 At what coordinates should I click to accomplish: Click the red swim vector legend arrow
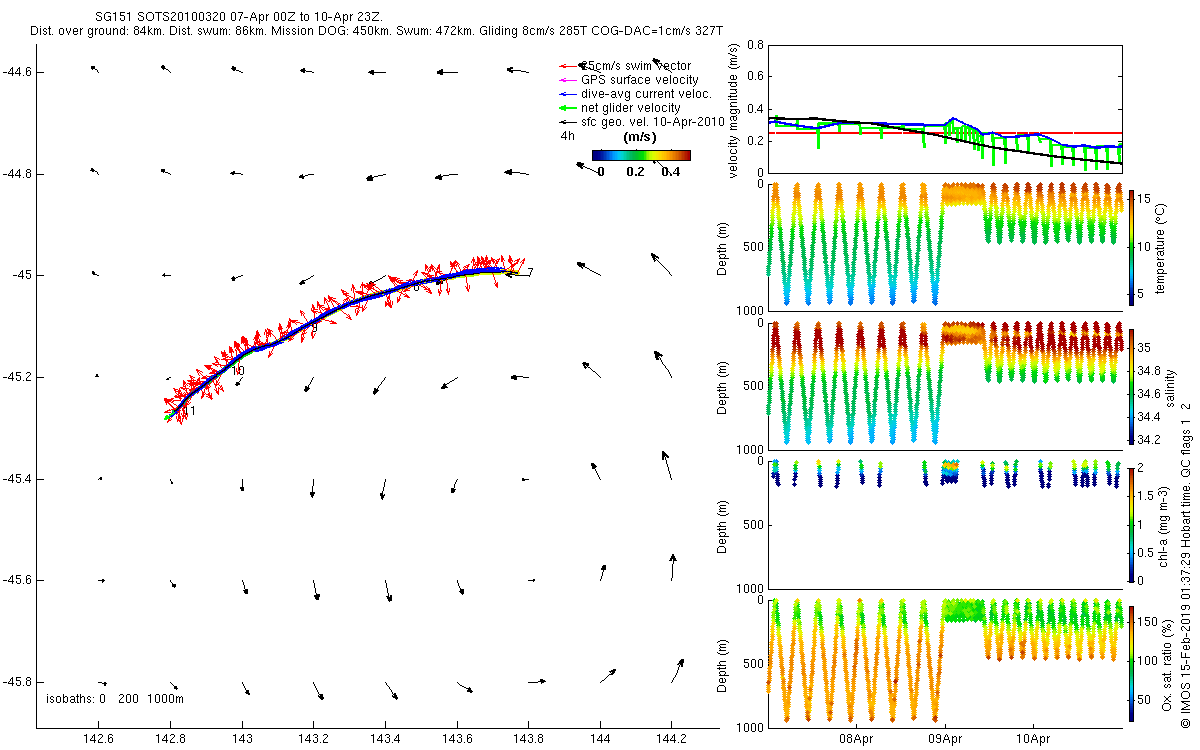coord(569,66)
